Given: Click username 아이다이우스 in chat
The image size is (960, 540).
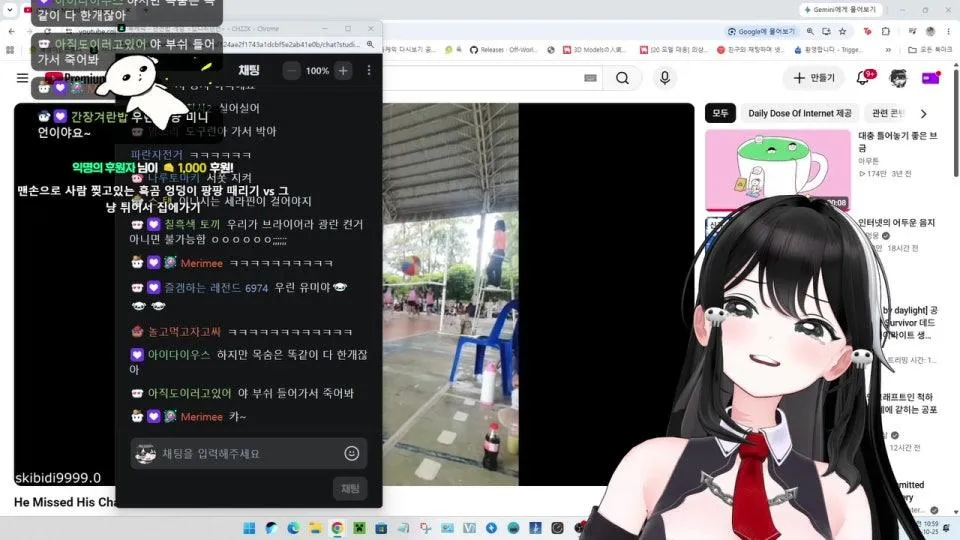Looking at the screenshot, I should pos(179,354).
